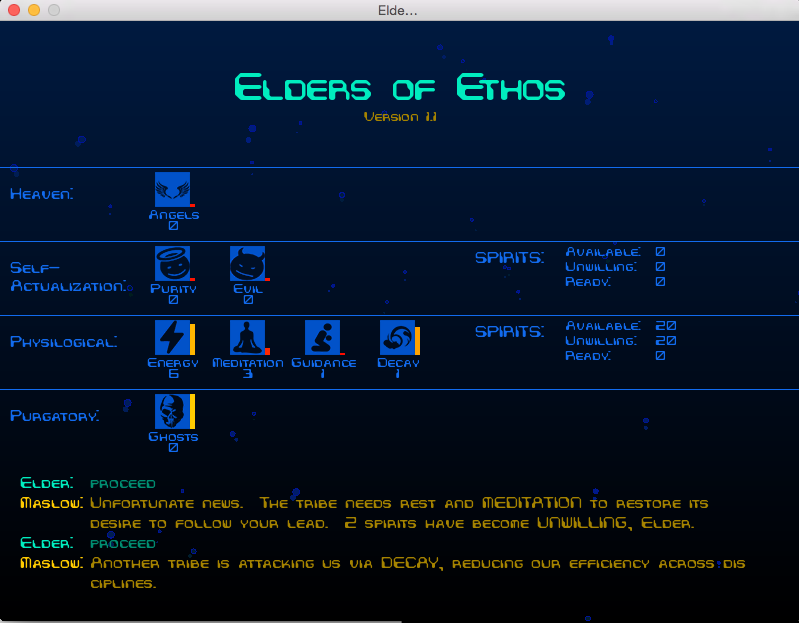
Task: Select the Purgatory row label
Action: click(x=55, y=416)
